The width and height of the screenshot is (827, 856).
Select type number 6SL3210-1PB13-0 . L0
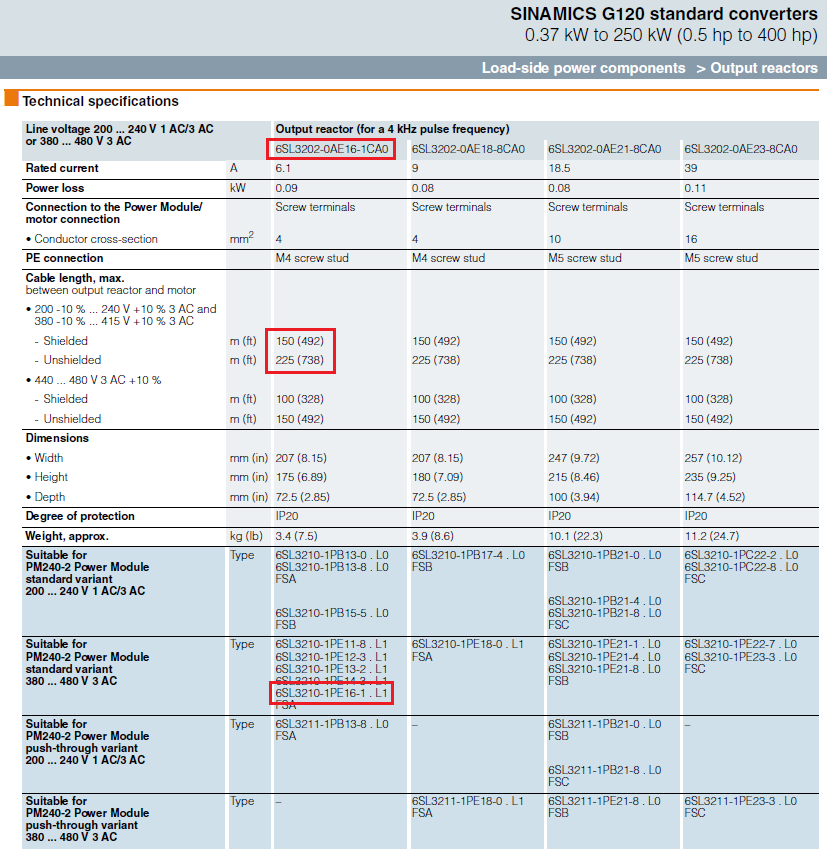(332, 555)
